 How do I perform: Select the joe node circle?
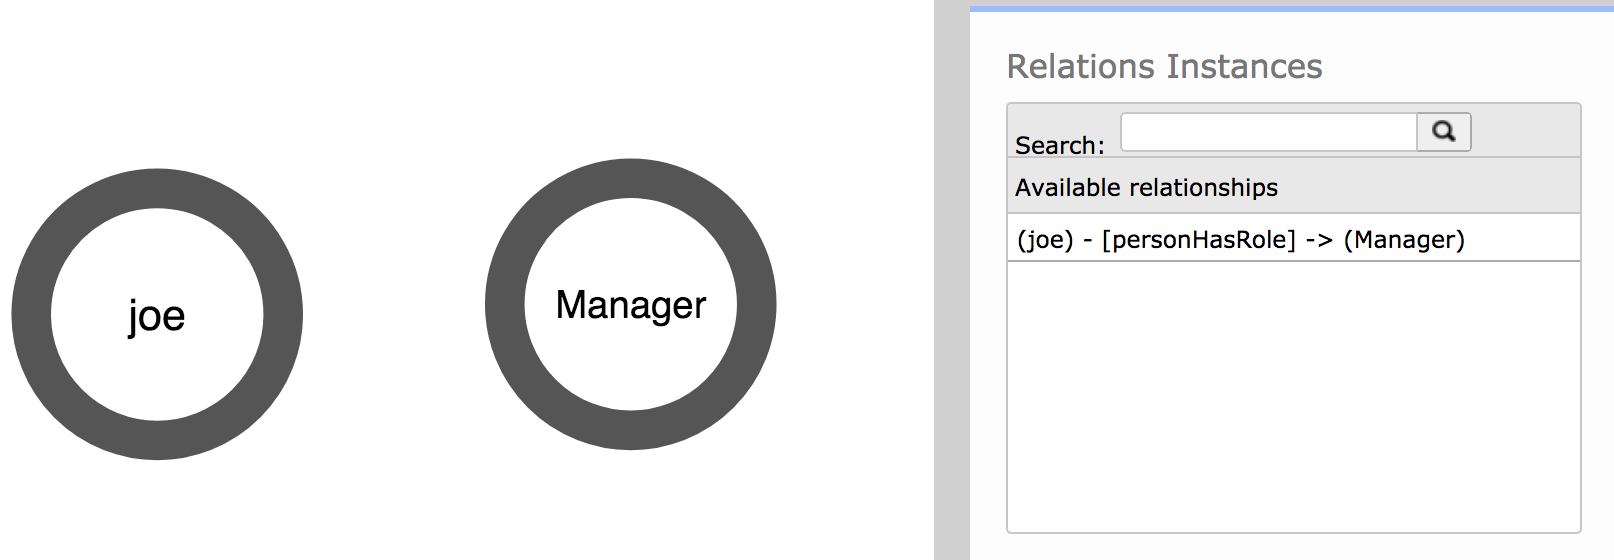pos(157,314)
